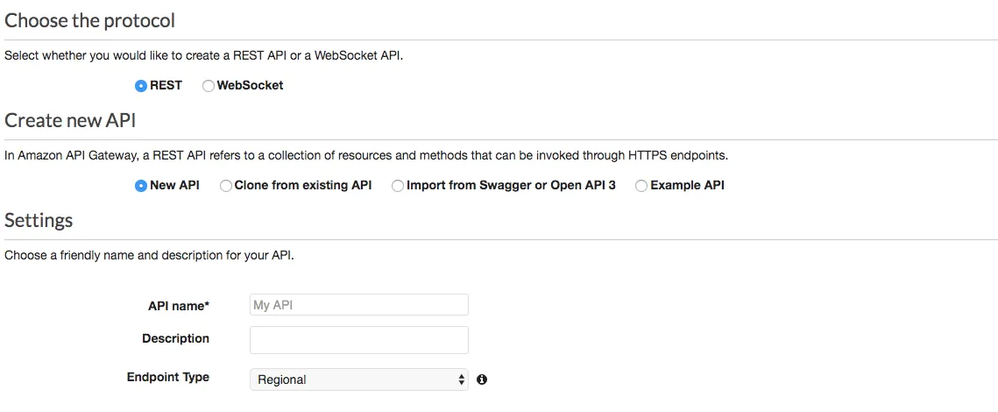Pick Import from Swagger or Open API 3
This screenshot has width=998, height=412.
tap(398, 186)
